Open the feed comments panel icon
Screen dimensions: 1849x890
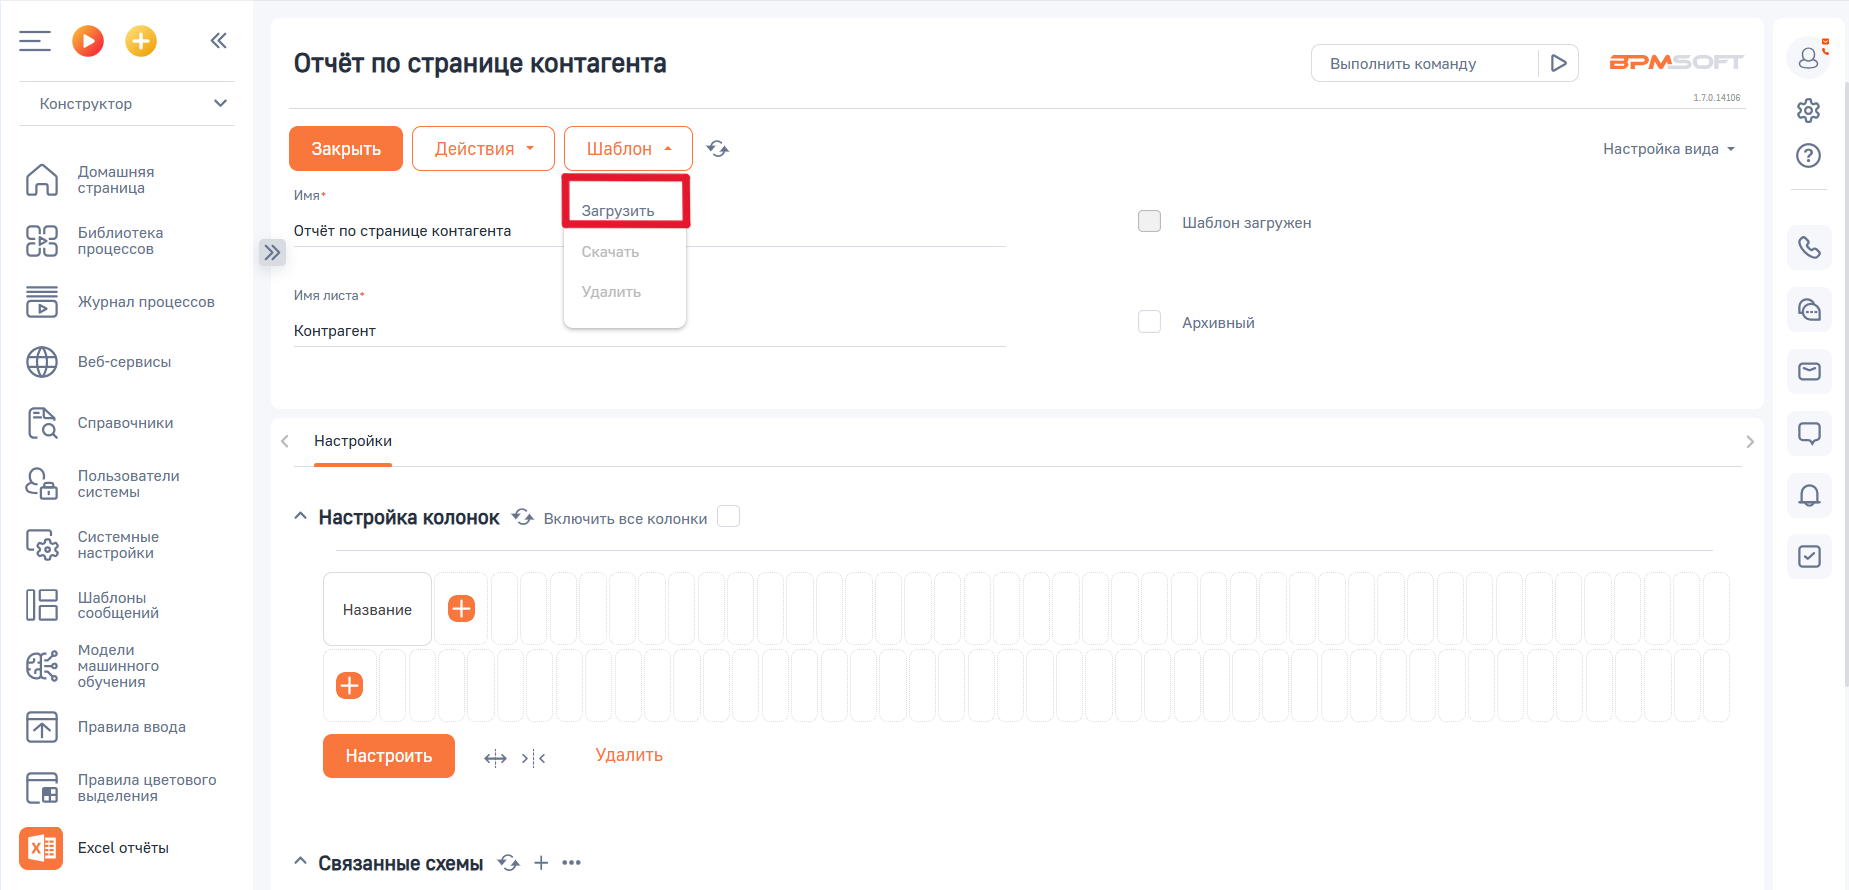pos(1809,433)
